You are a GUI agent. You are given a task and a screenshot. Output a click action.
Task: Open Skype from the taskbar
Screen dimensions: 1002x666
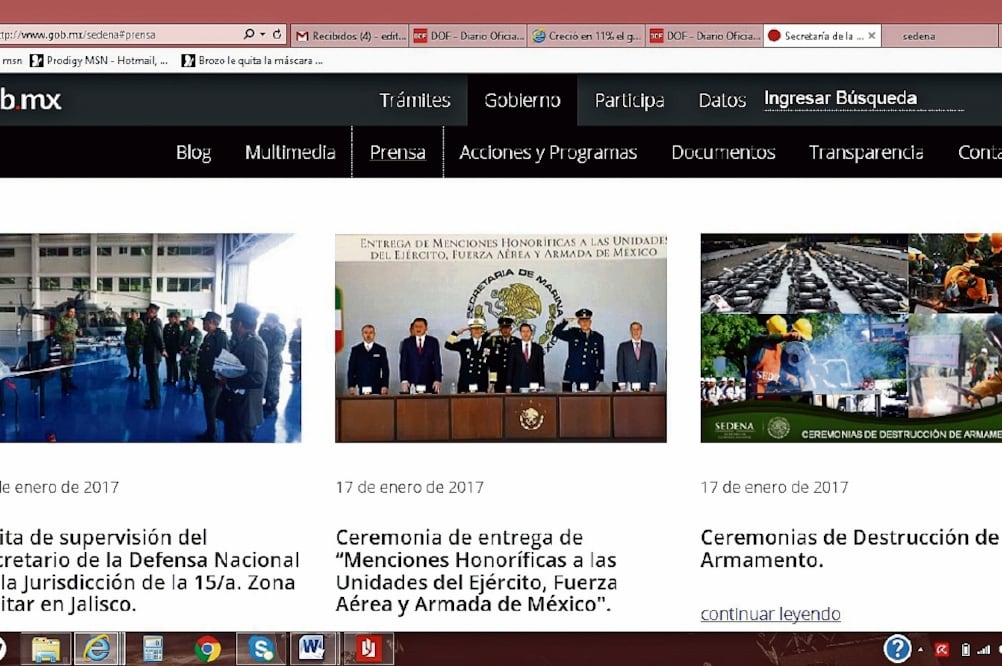point(260,648)
